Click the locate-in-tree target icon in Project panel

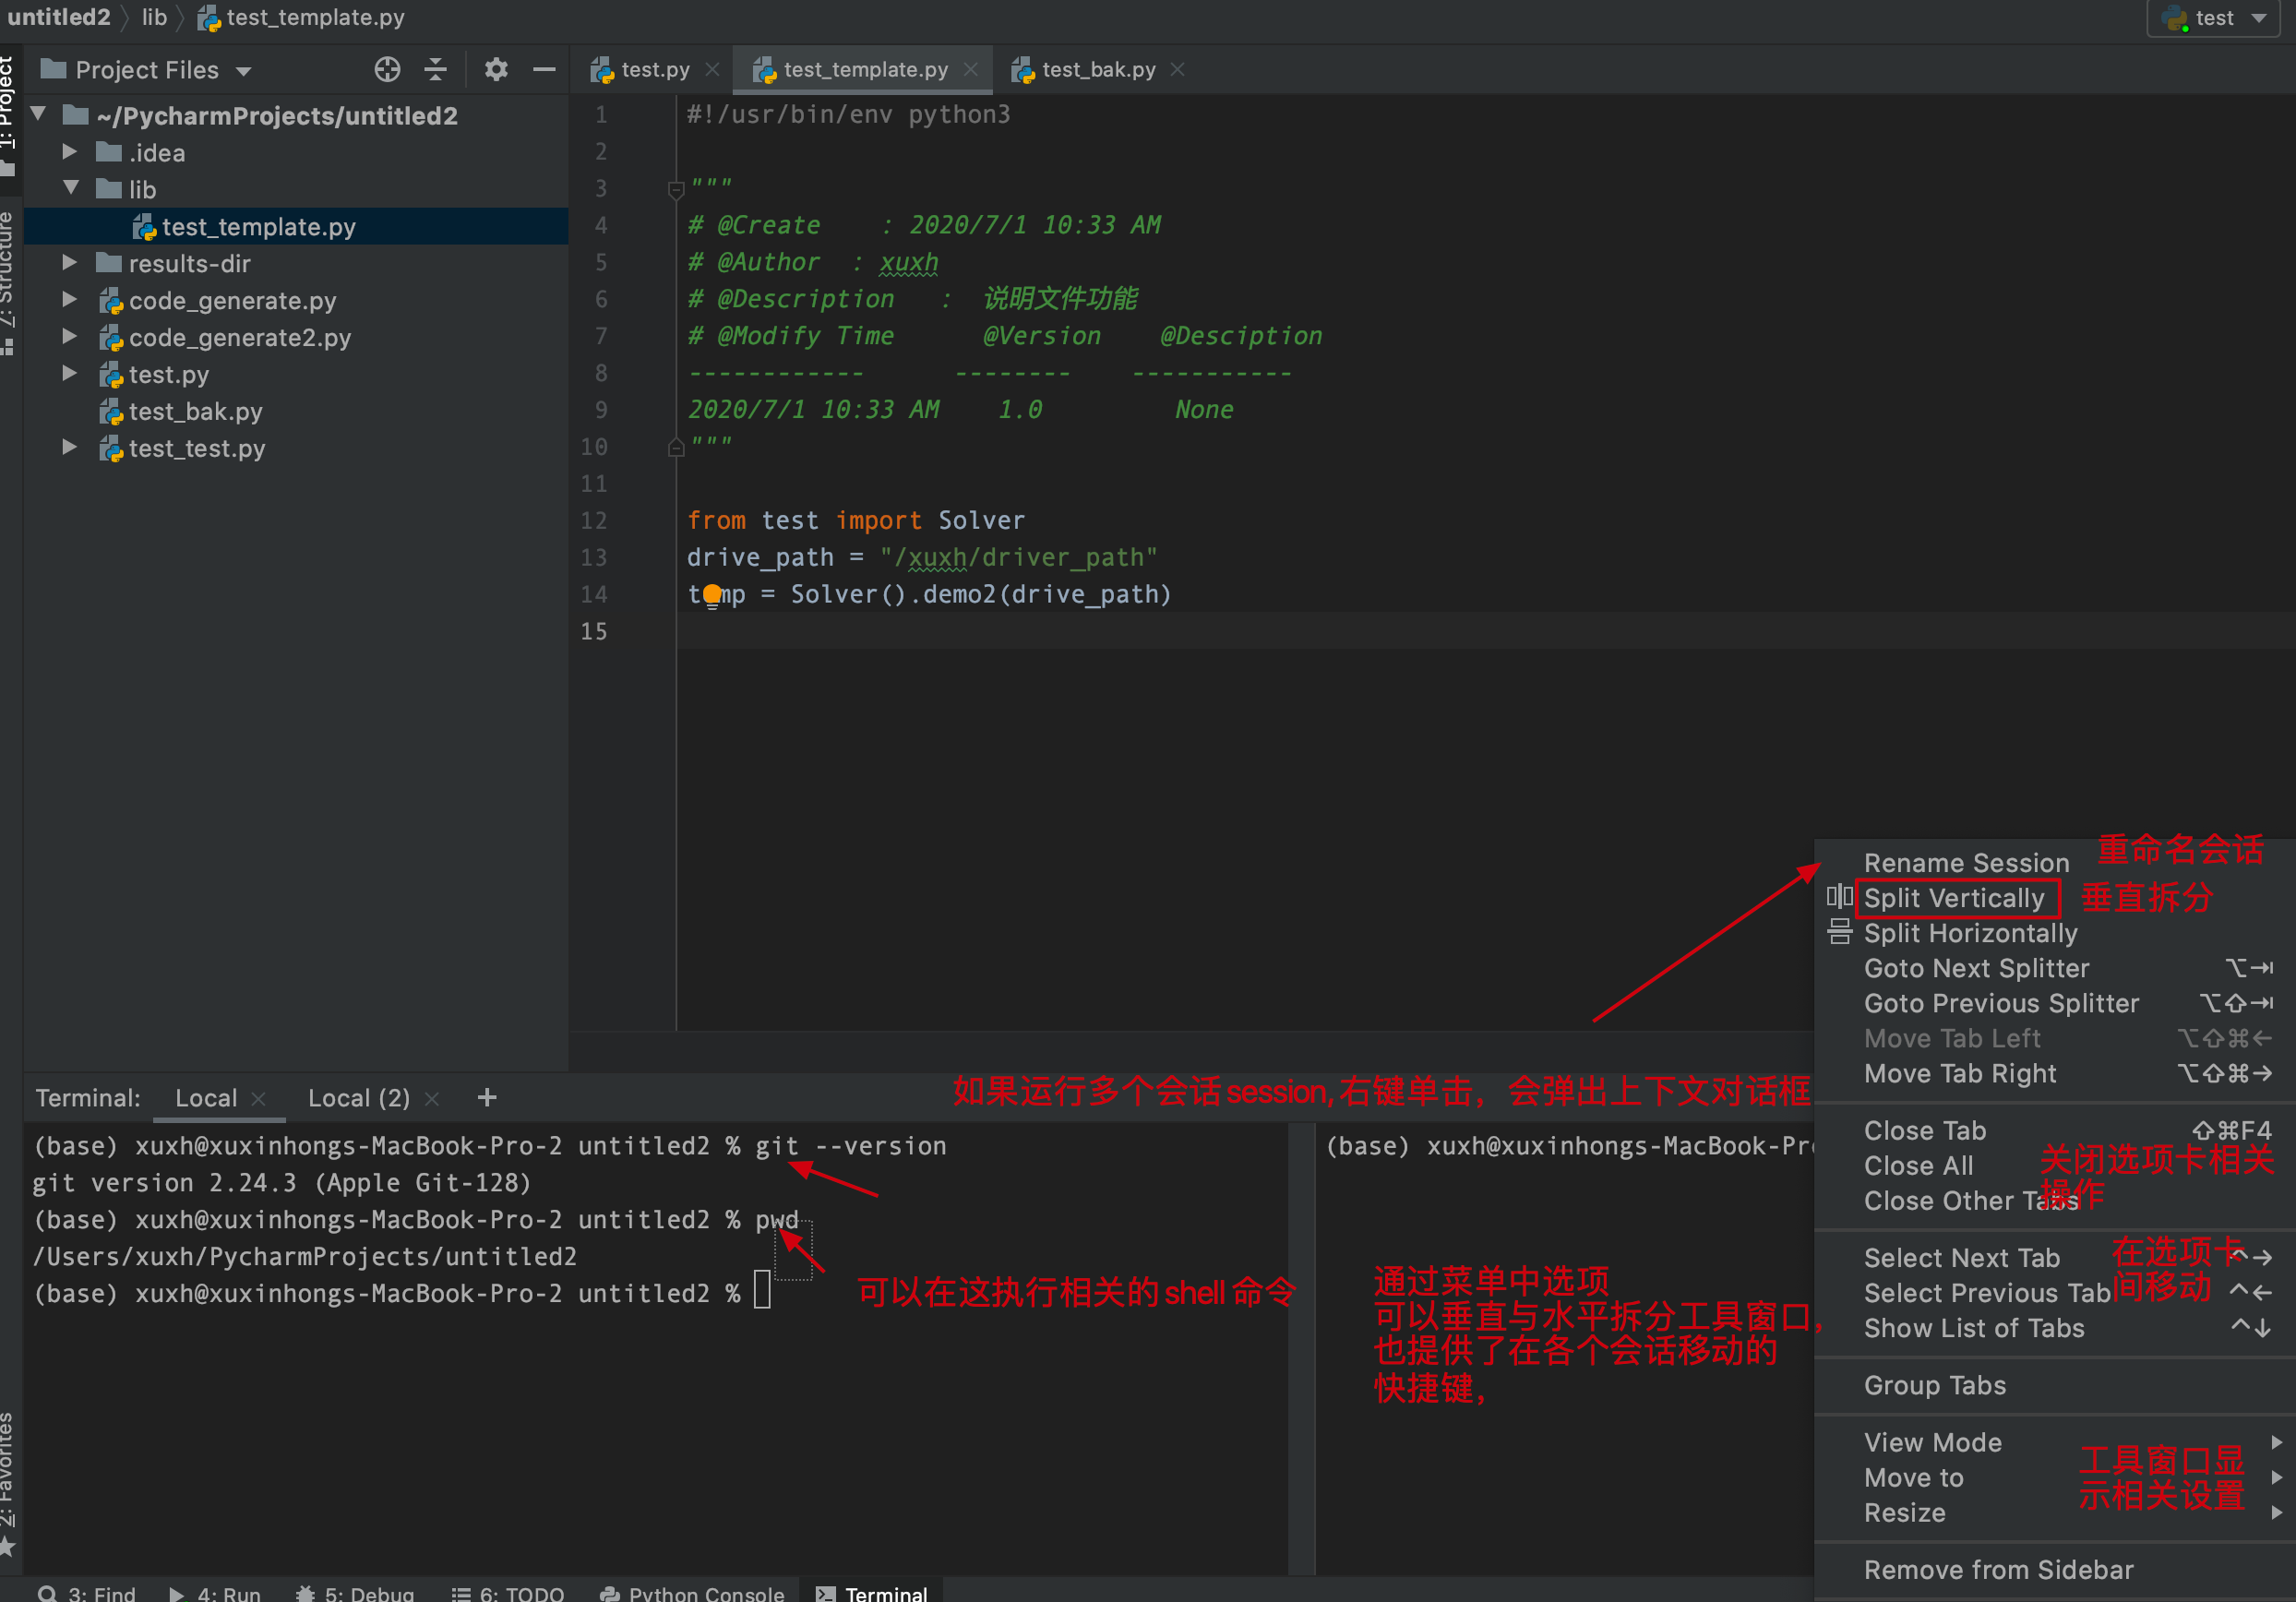click(387, 70)
